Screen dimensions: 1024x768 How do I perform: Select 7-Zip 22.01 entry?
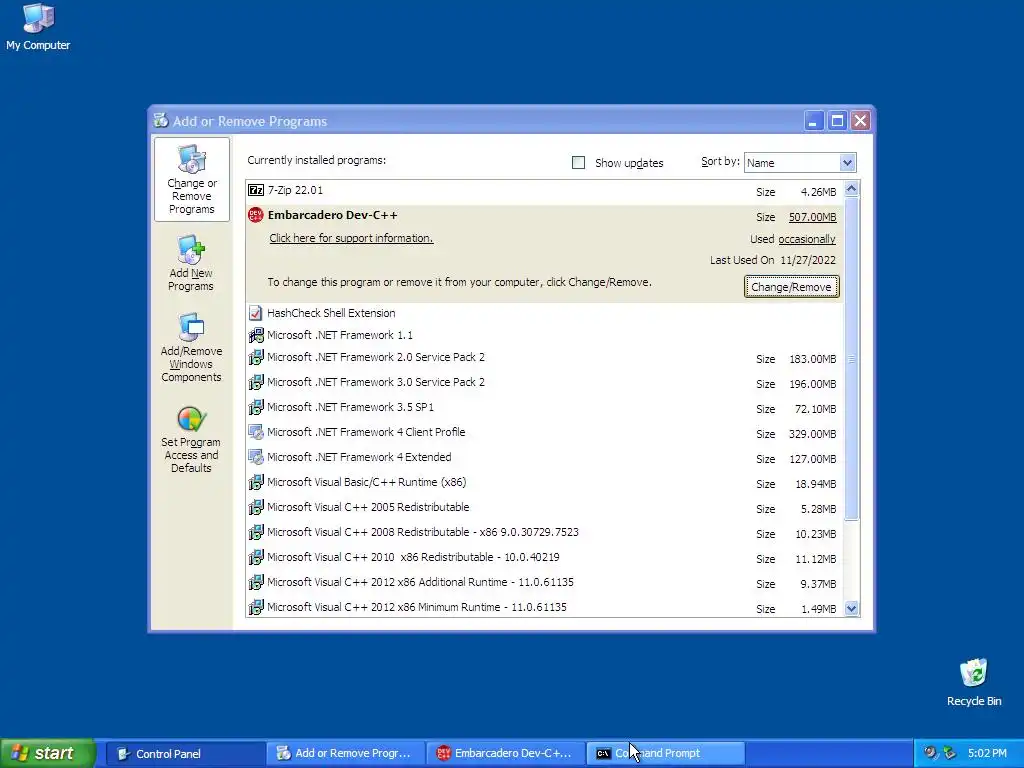[x=545, y=191]
